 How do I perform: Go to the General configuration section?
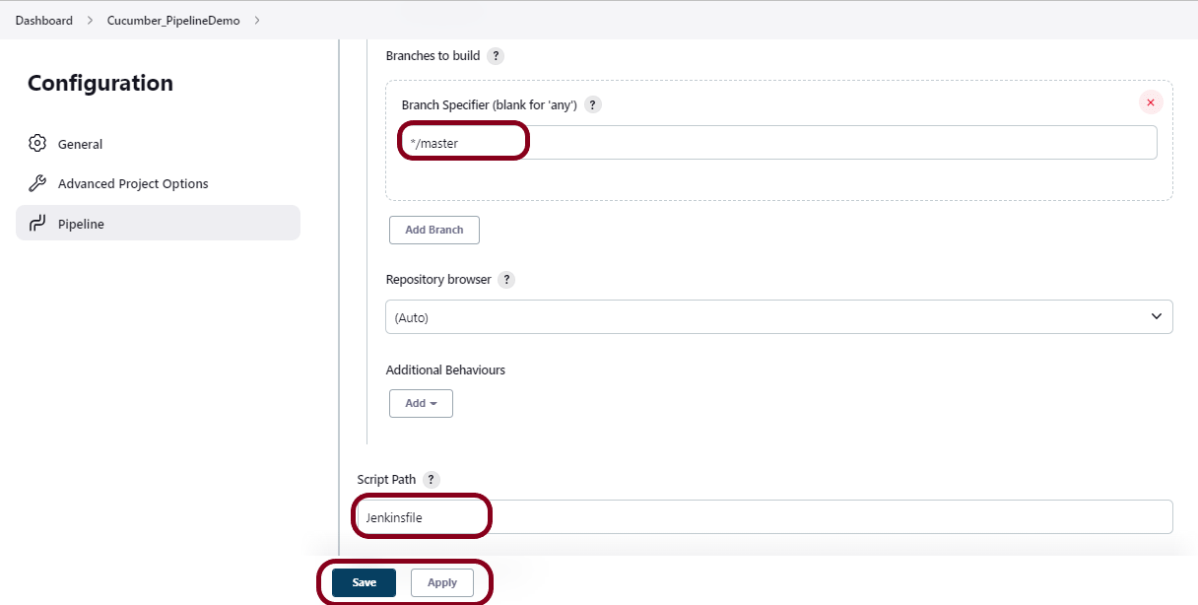(80, 144)
